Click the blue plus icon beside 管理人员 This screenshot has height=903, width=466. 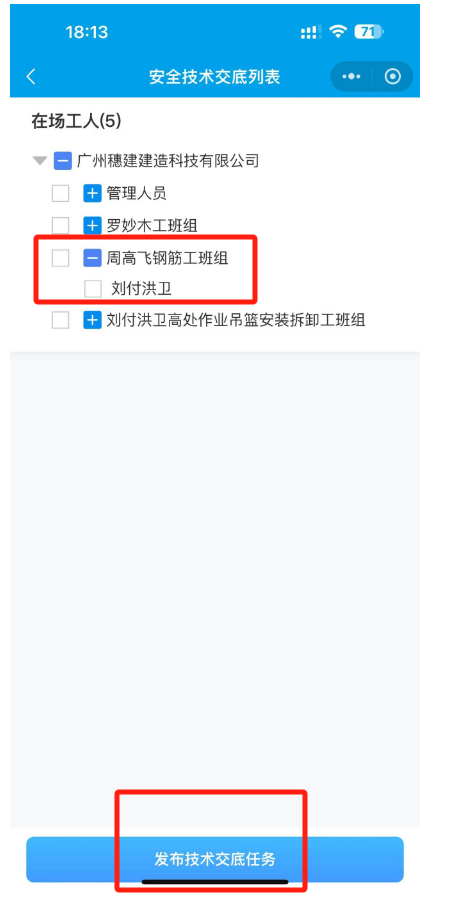click(92, 194)
